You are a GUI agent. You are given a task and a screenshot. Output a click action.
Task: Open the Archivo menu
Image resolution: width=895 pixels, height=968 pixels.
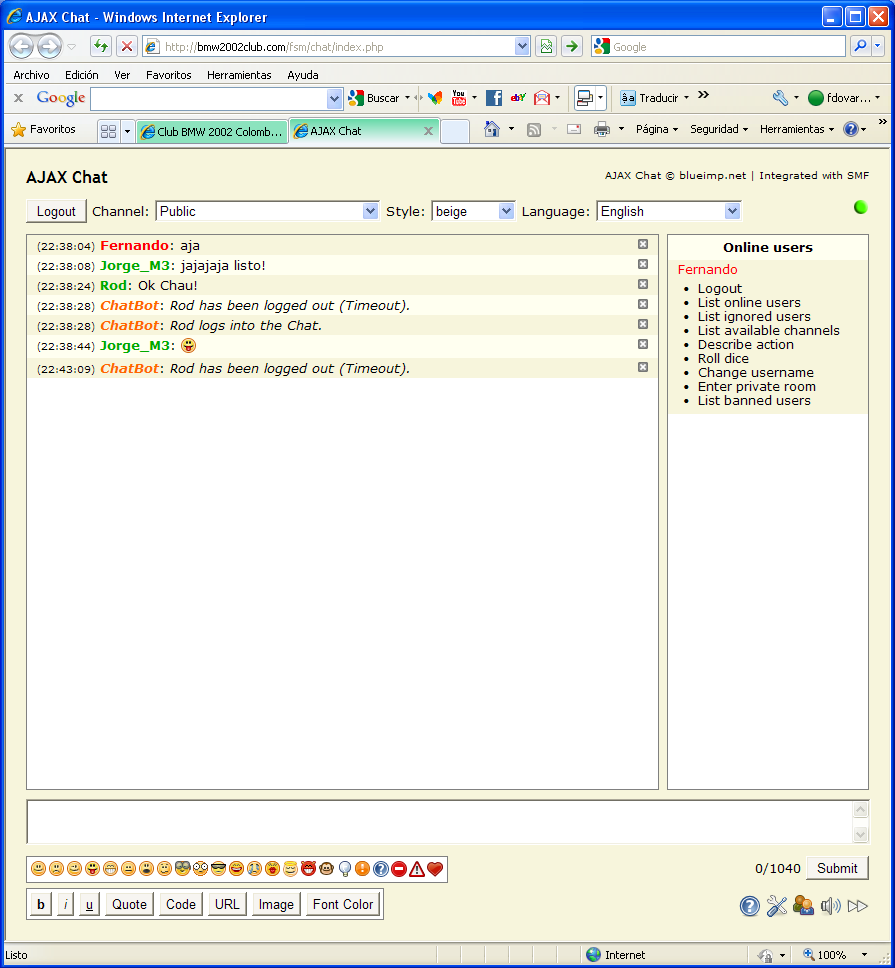click(x=31, y=75)
